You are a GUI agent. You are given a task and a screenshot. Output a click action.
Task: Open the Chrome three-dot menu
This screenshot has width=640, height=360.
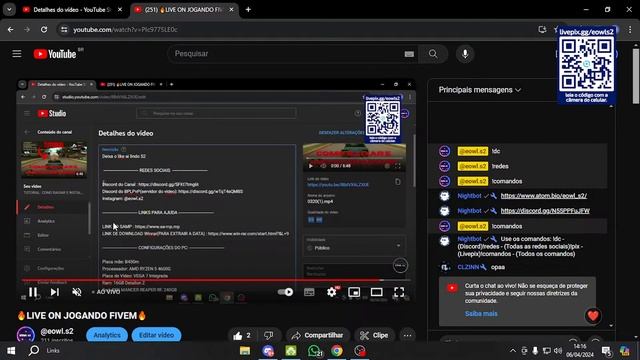tap(630, 29)
